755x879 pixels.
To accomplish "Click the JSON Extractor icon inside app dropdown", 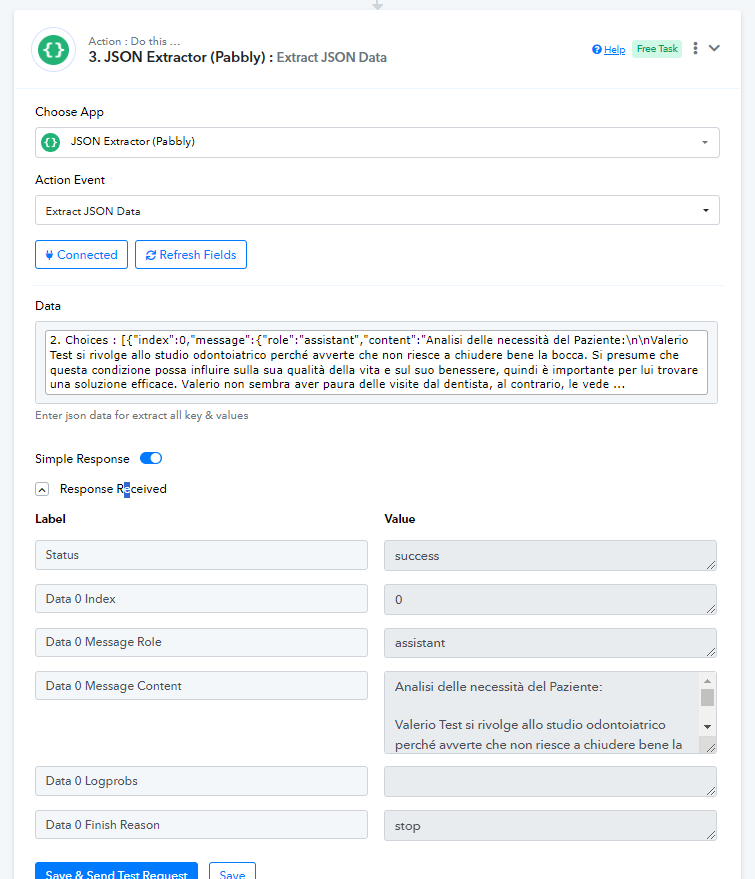I will click(50, 142).
